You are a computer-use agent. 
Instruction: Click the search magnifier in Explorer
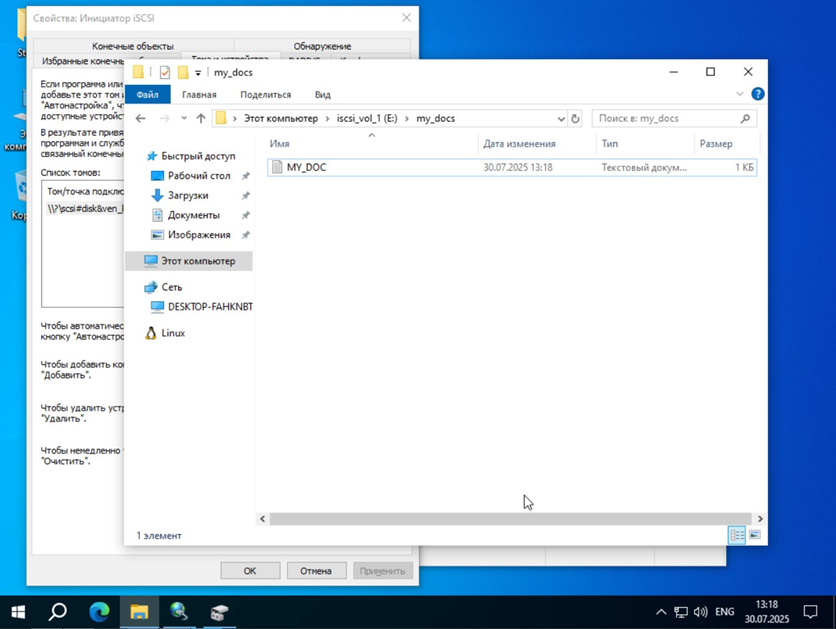coord(745,118)
